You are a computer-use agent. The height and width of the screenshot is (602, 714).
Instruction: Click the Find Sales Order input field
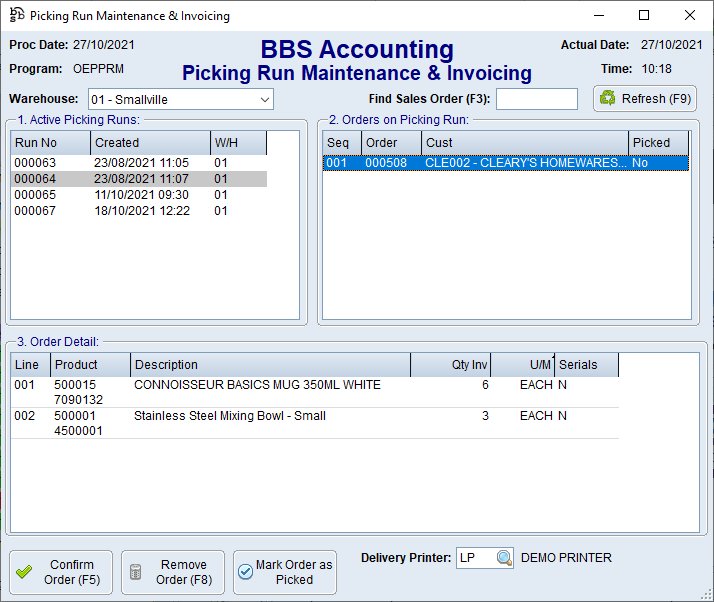point(536,99)
